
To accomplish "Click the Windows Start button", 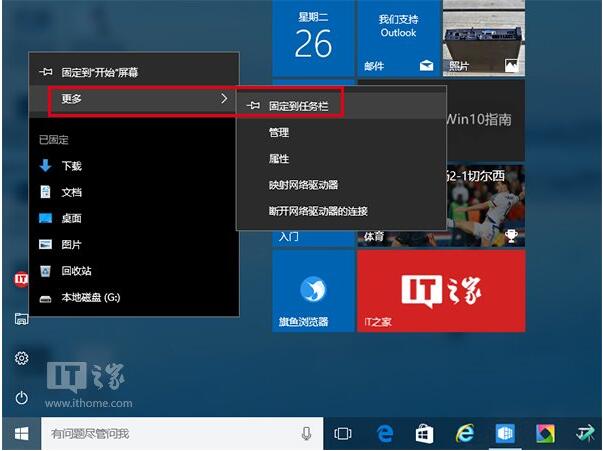I will click(x=20, y=433).
